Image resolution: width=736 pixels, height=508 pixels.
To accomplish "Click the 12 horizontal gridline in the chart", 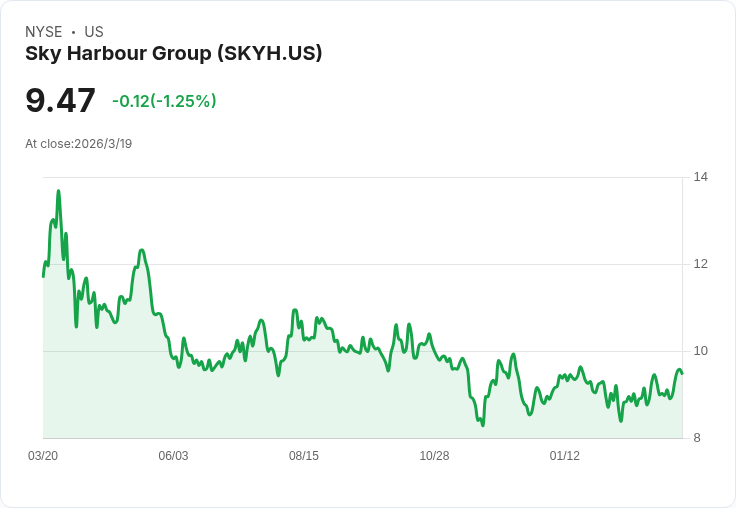I will [400, 264].
